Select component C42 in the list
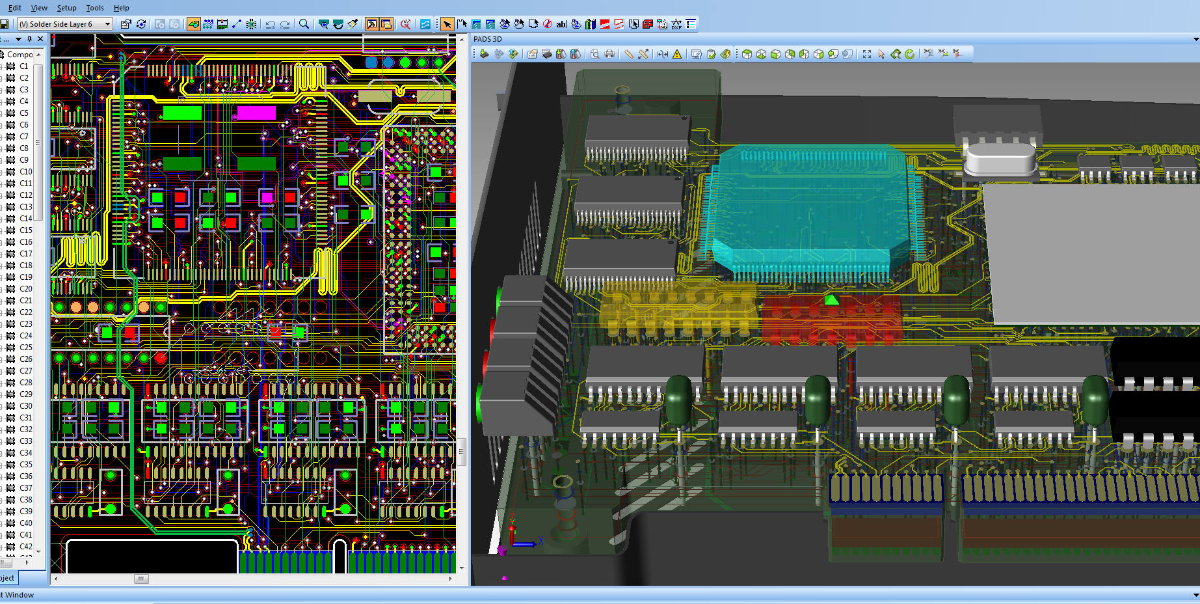The width and height of the screenshot is (1200, 604). click(26, 546)
